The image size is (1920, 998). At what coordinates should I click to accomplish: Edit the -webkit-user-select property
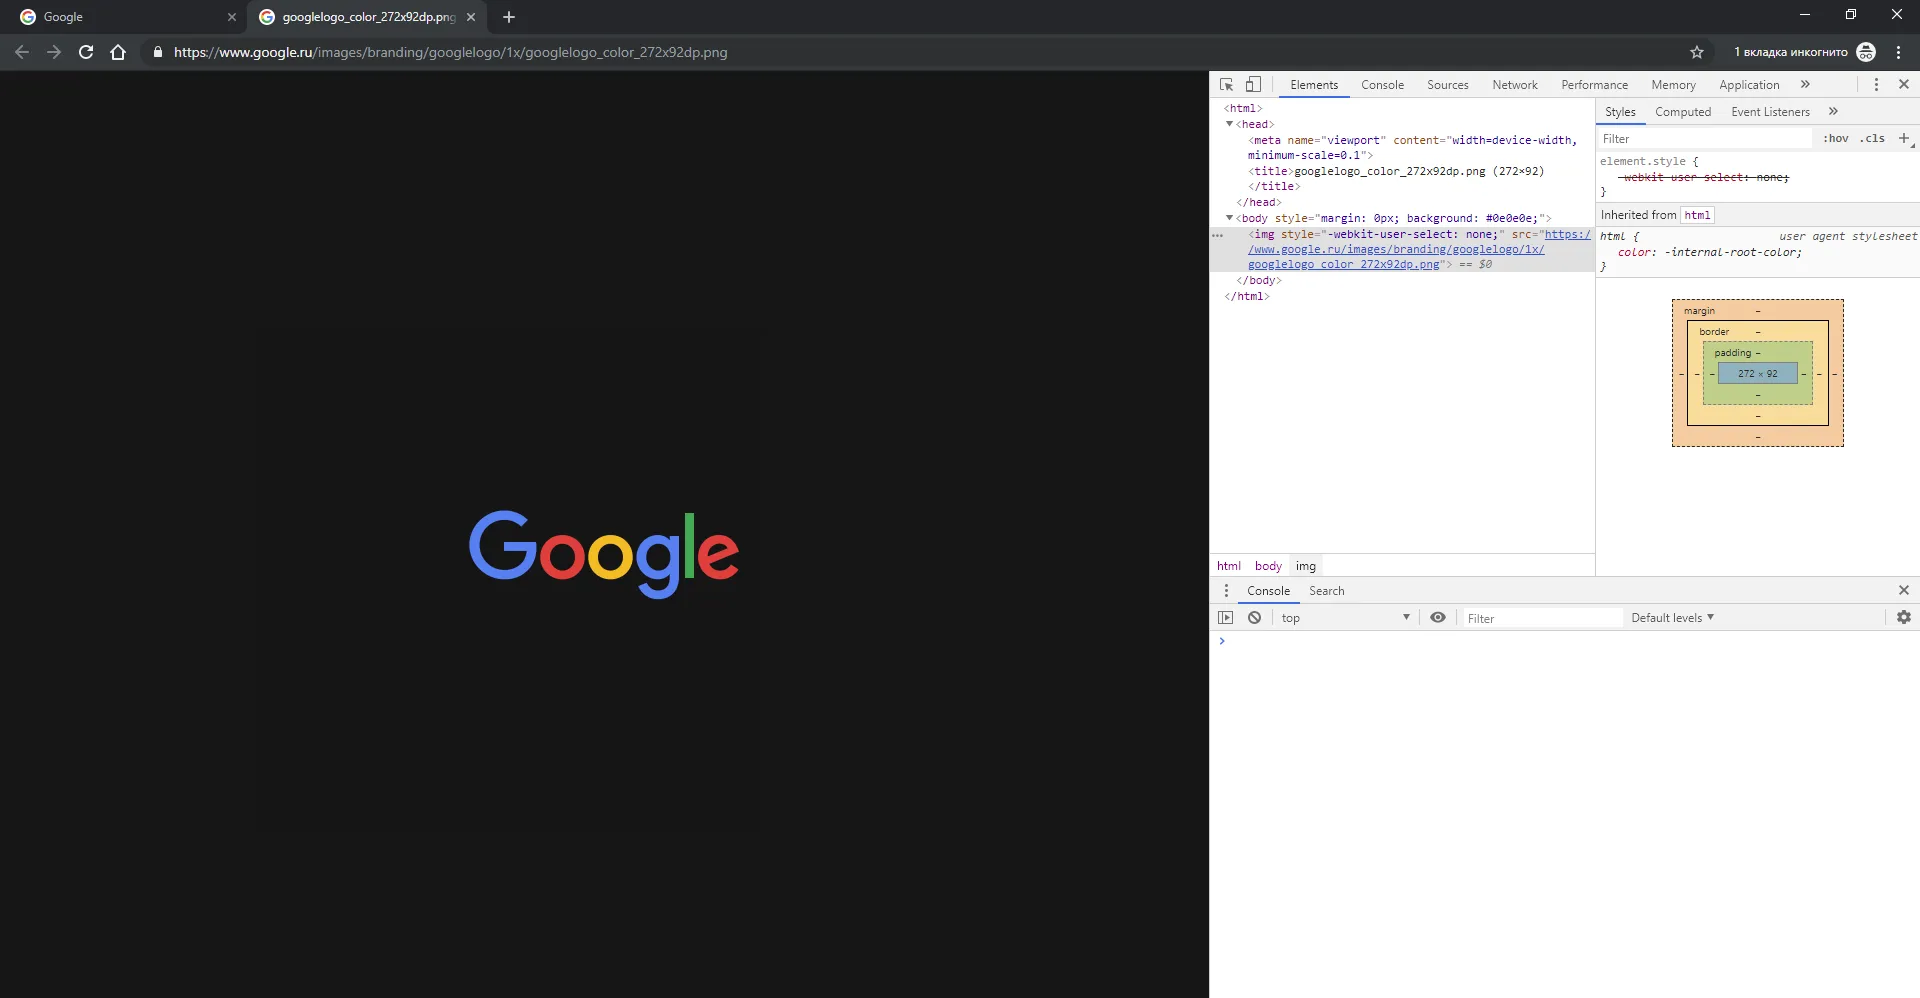pos(1683,177)
